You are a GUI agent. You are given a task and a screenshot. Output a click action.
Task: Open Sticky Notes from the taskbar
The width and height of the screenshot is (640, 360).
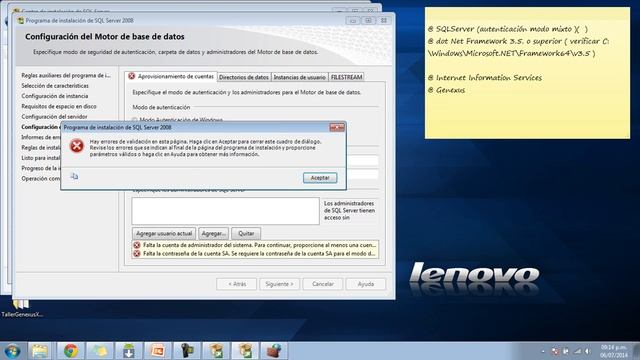tap(99, 351)
